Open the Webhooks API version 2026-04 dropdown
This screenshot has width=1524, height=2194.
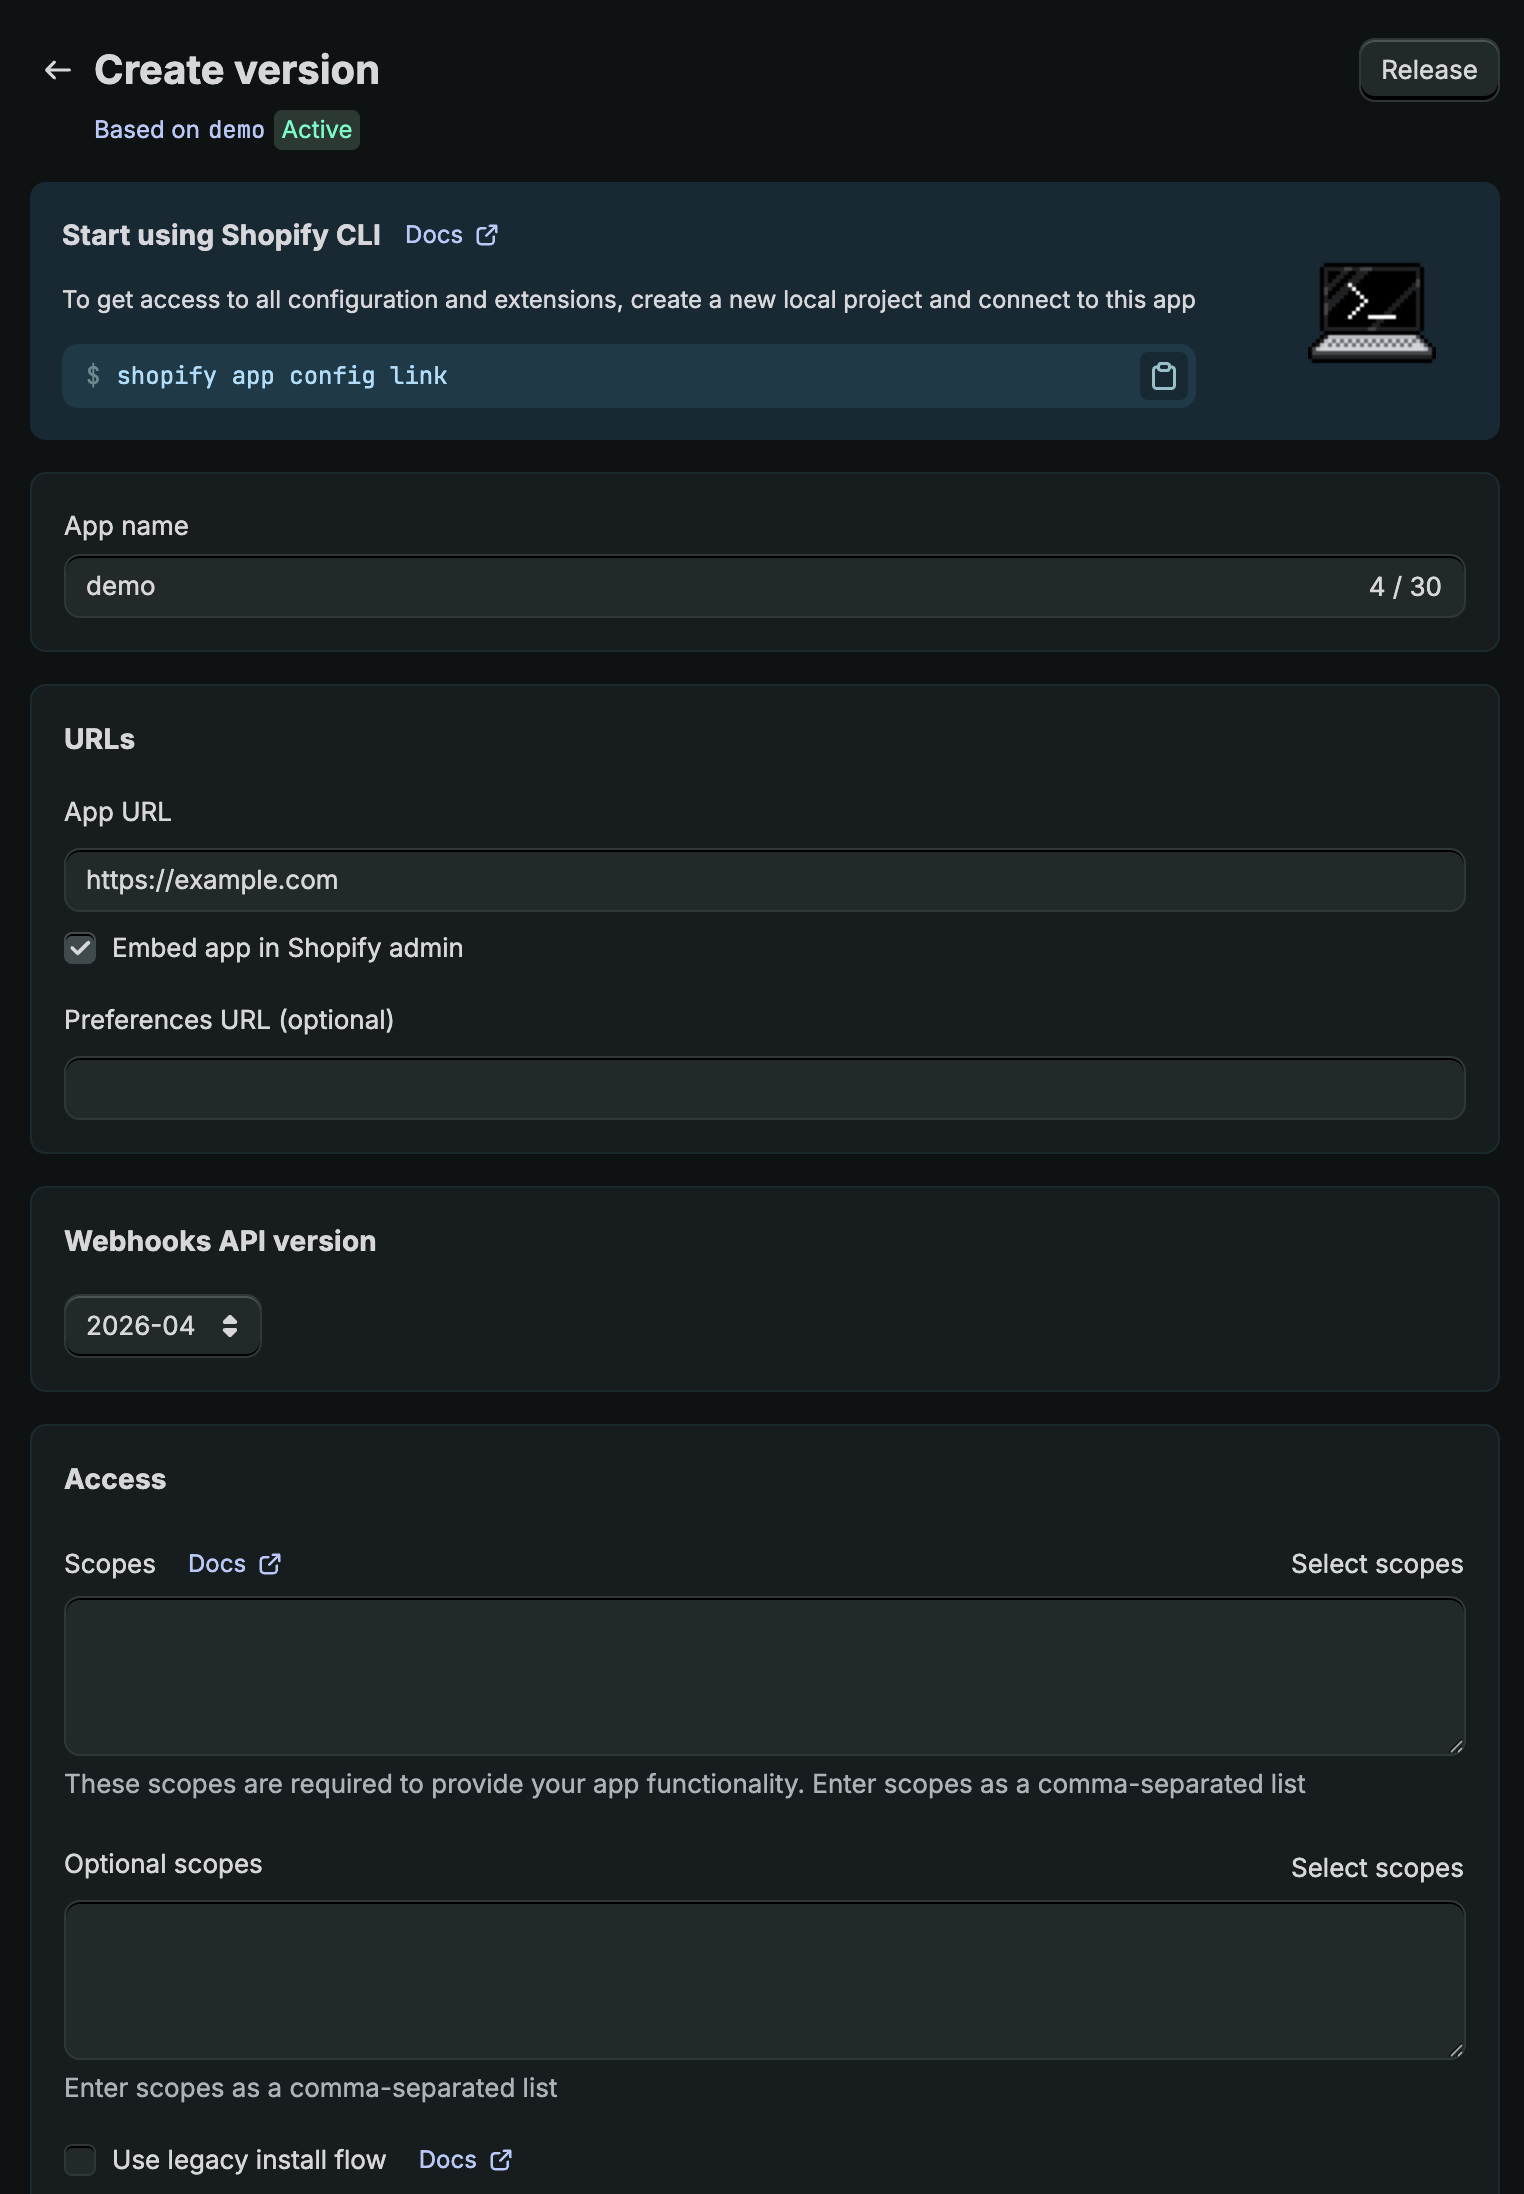point(162,1326)
